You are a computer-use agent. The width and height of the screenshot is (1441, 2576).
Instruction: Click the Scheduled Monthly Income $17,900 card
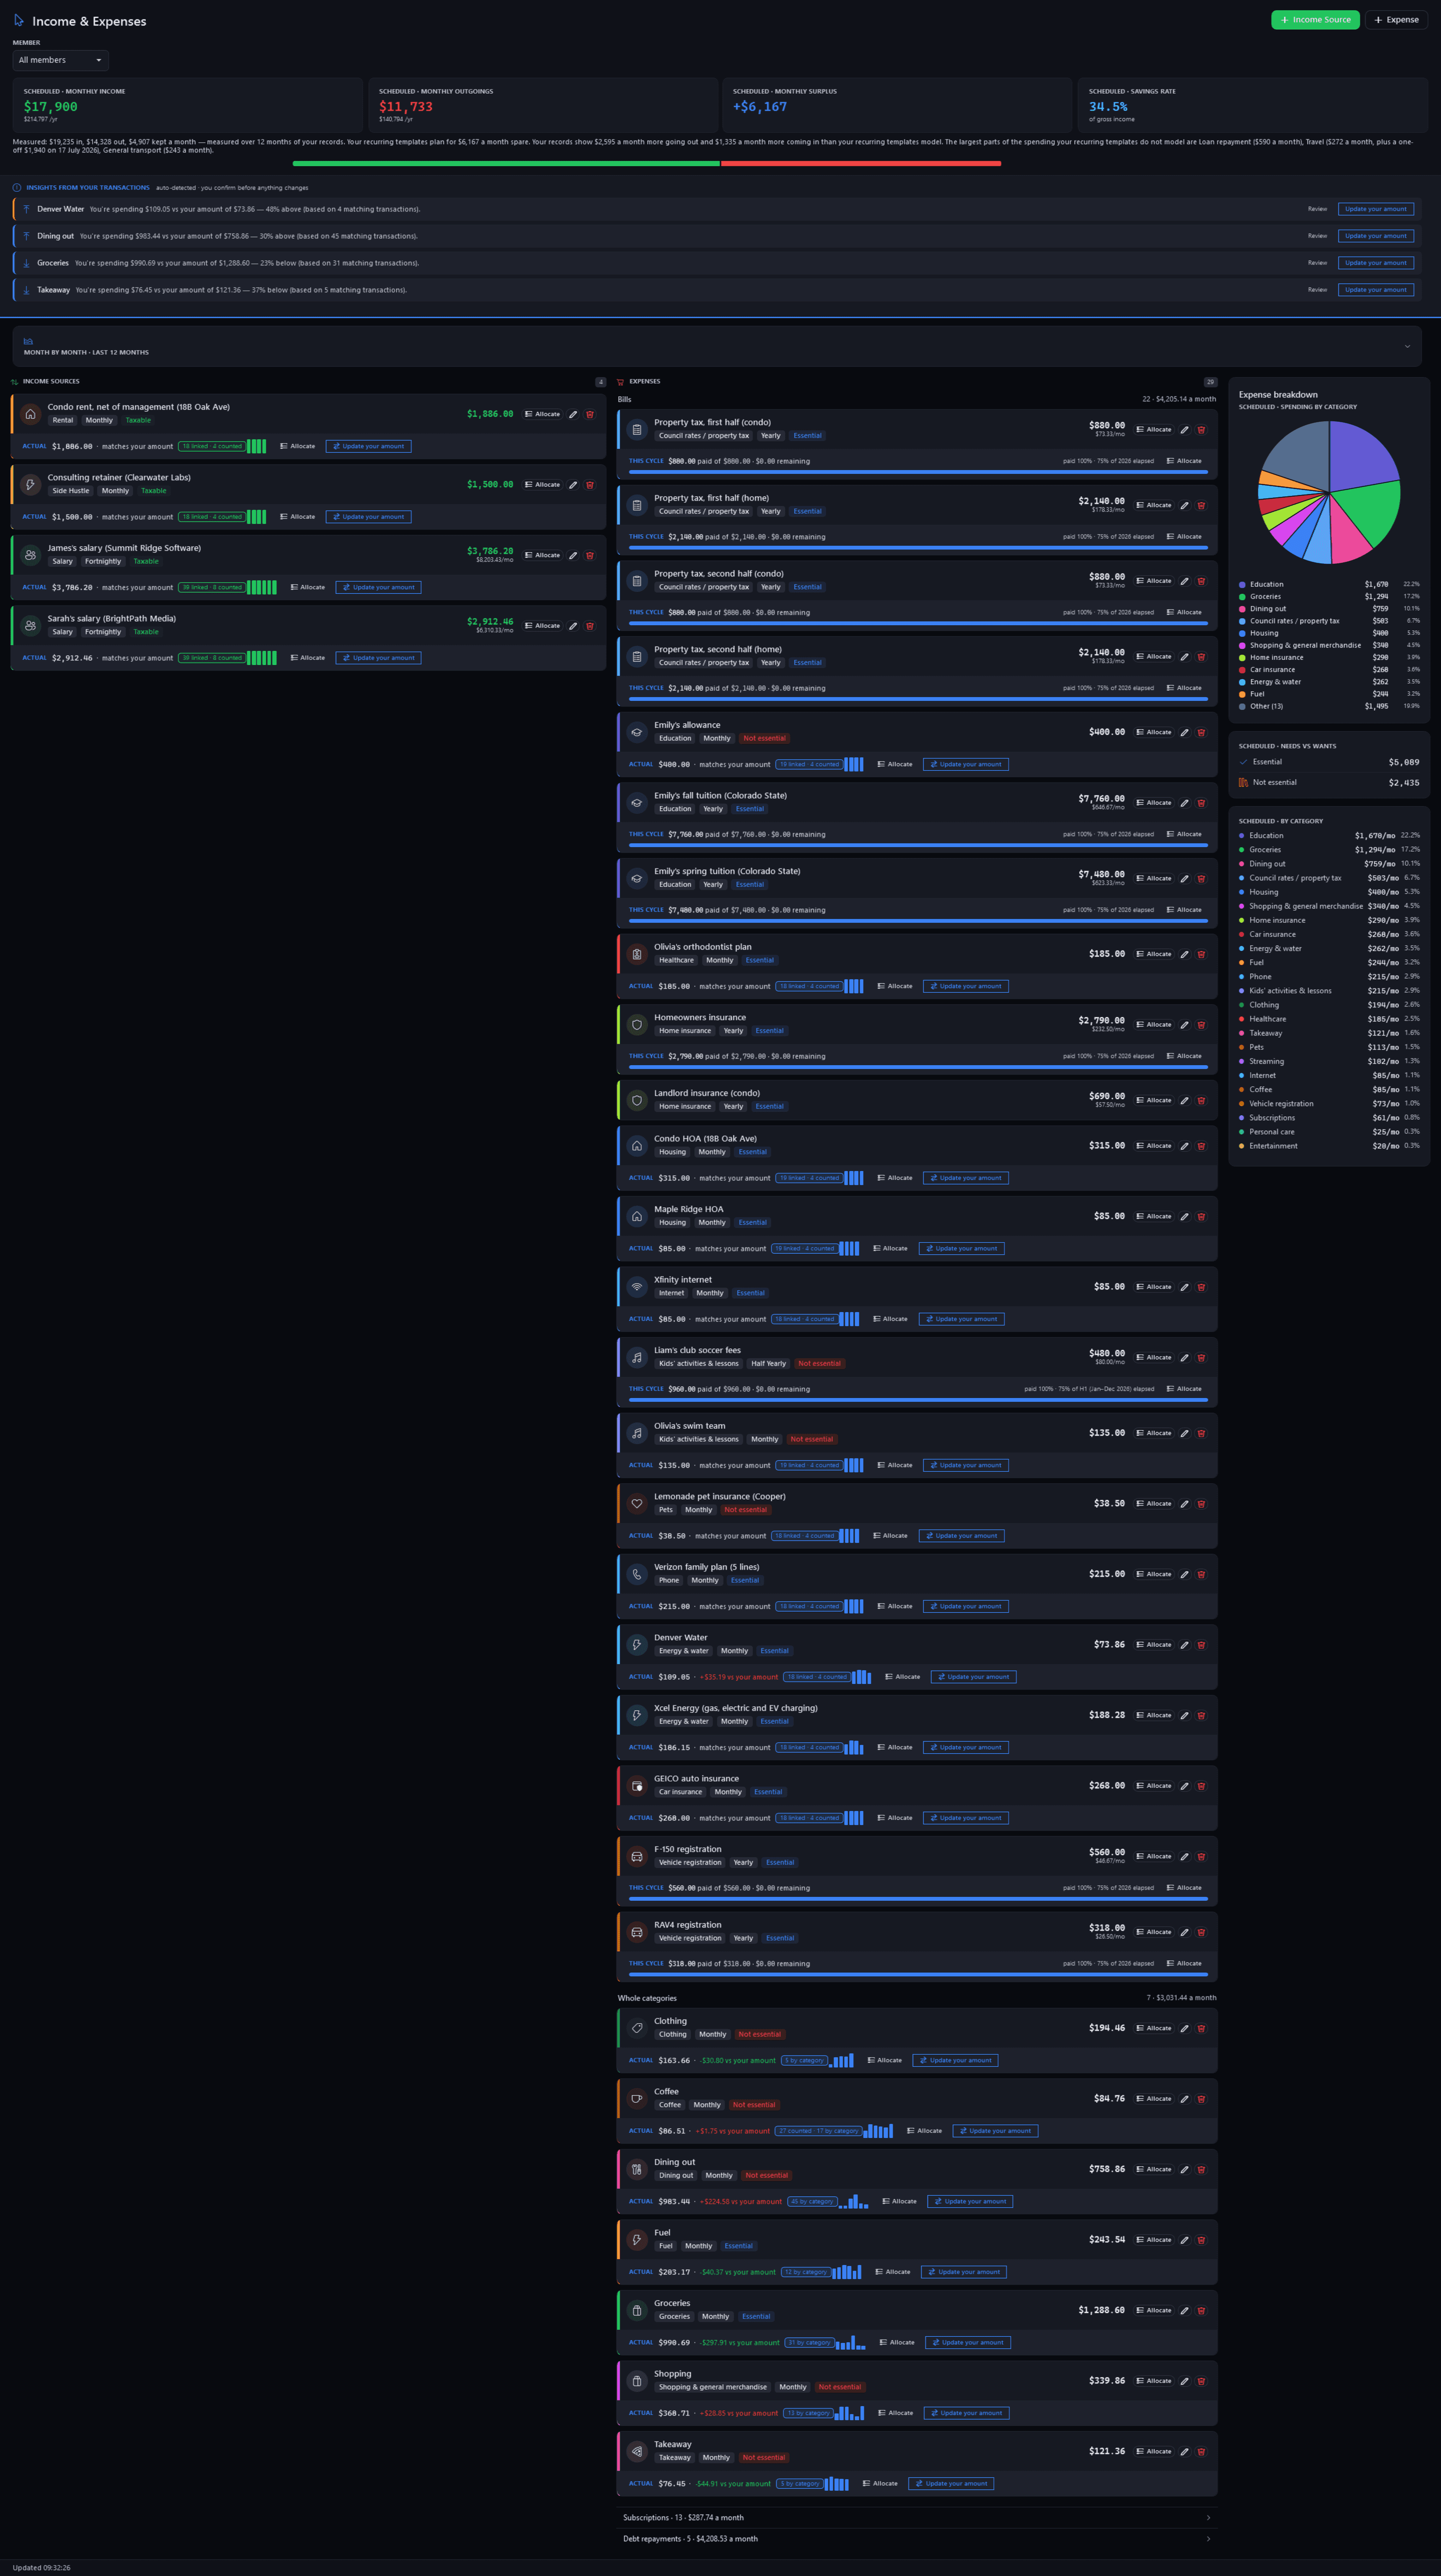tap(187, 106)
